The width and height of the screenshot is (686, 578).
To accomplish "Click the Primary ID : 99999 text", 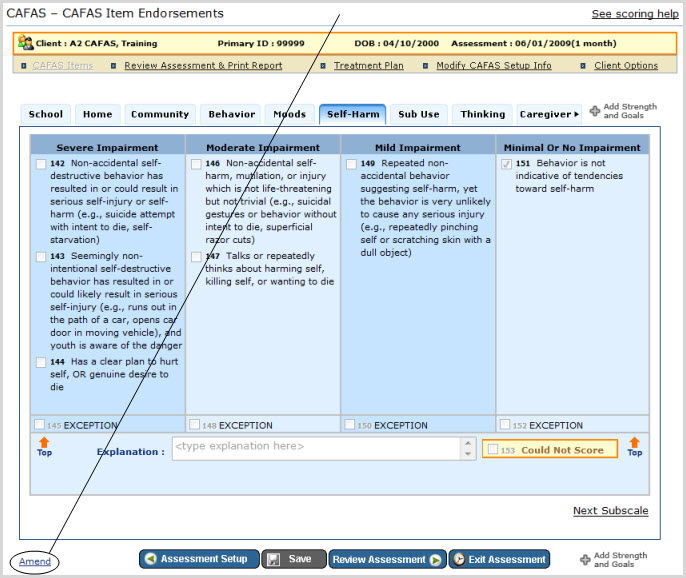I will pyautogui.click(x=261, y=43).
